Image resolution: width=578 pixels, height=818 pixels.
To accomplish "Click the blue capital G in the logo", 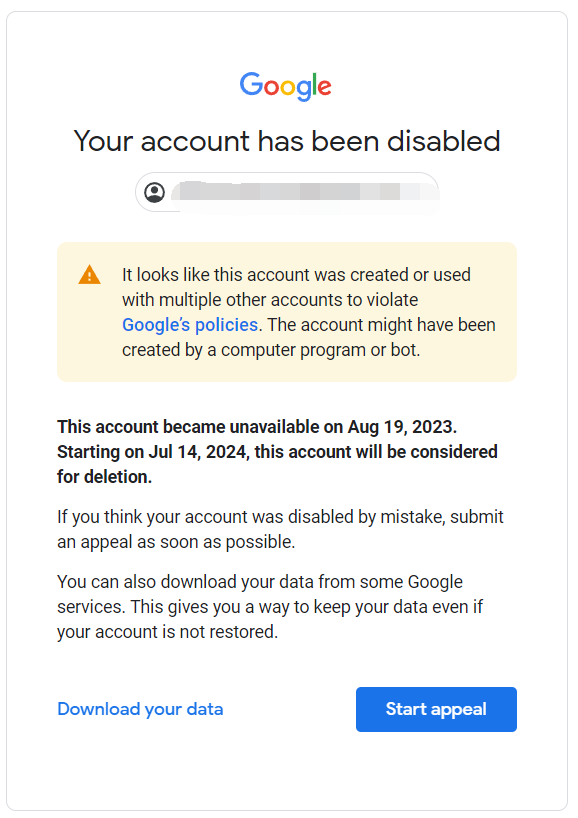I will pyautogui.click(x=251, y=83).
